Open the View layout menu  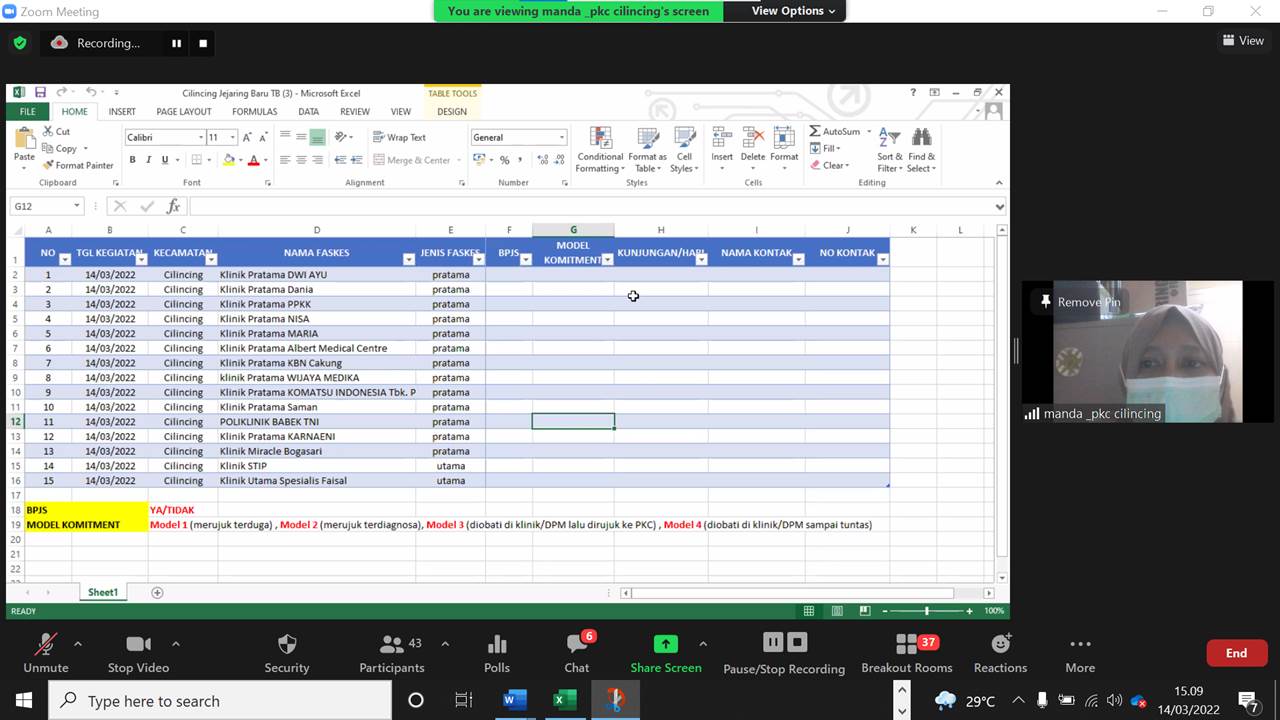coord(1243,41)
